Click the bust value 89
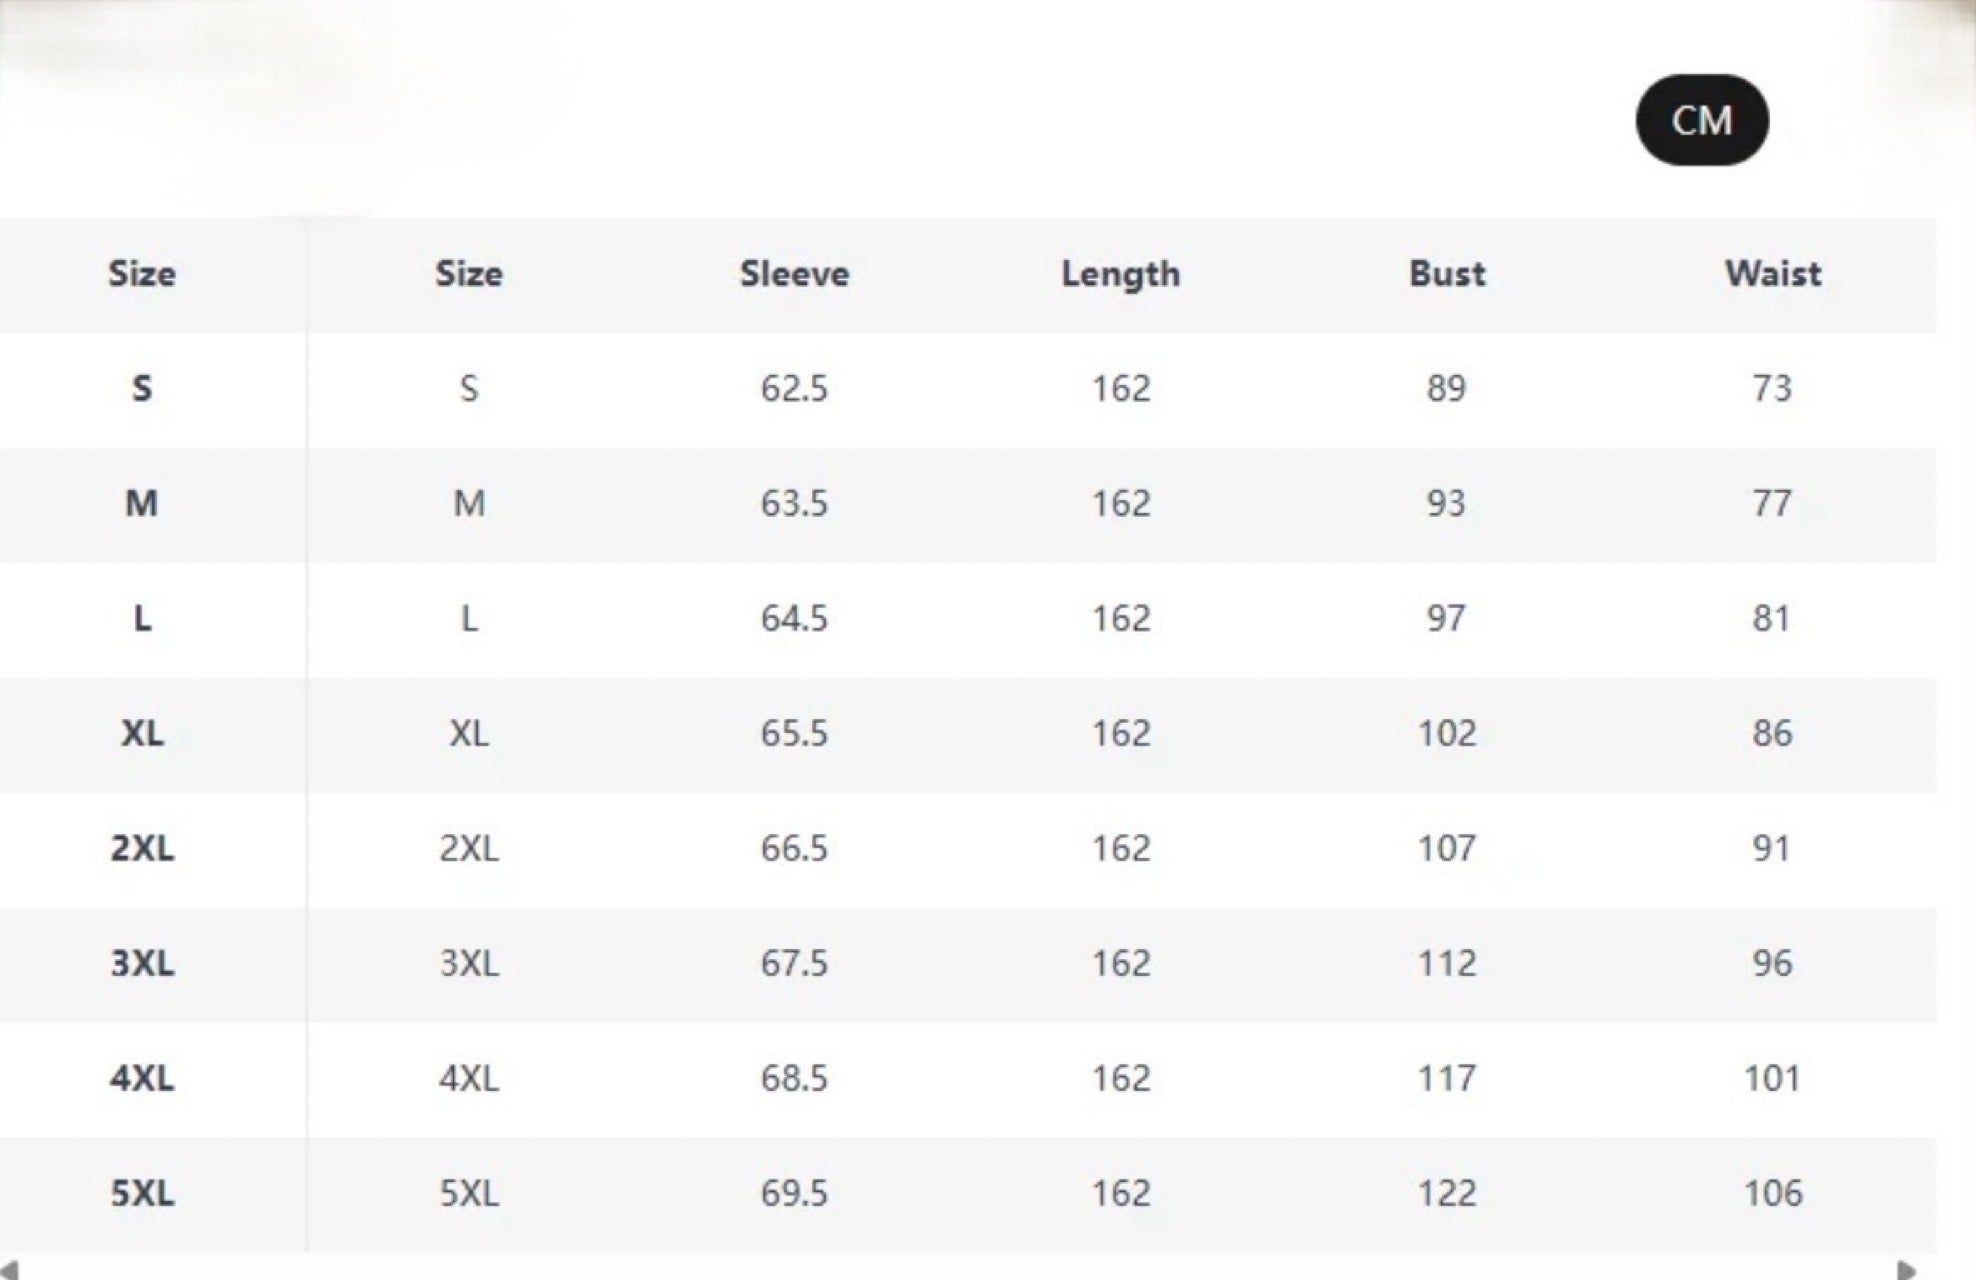Screen dimensions: 1976x1280 click(x=1446, y=388)
